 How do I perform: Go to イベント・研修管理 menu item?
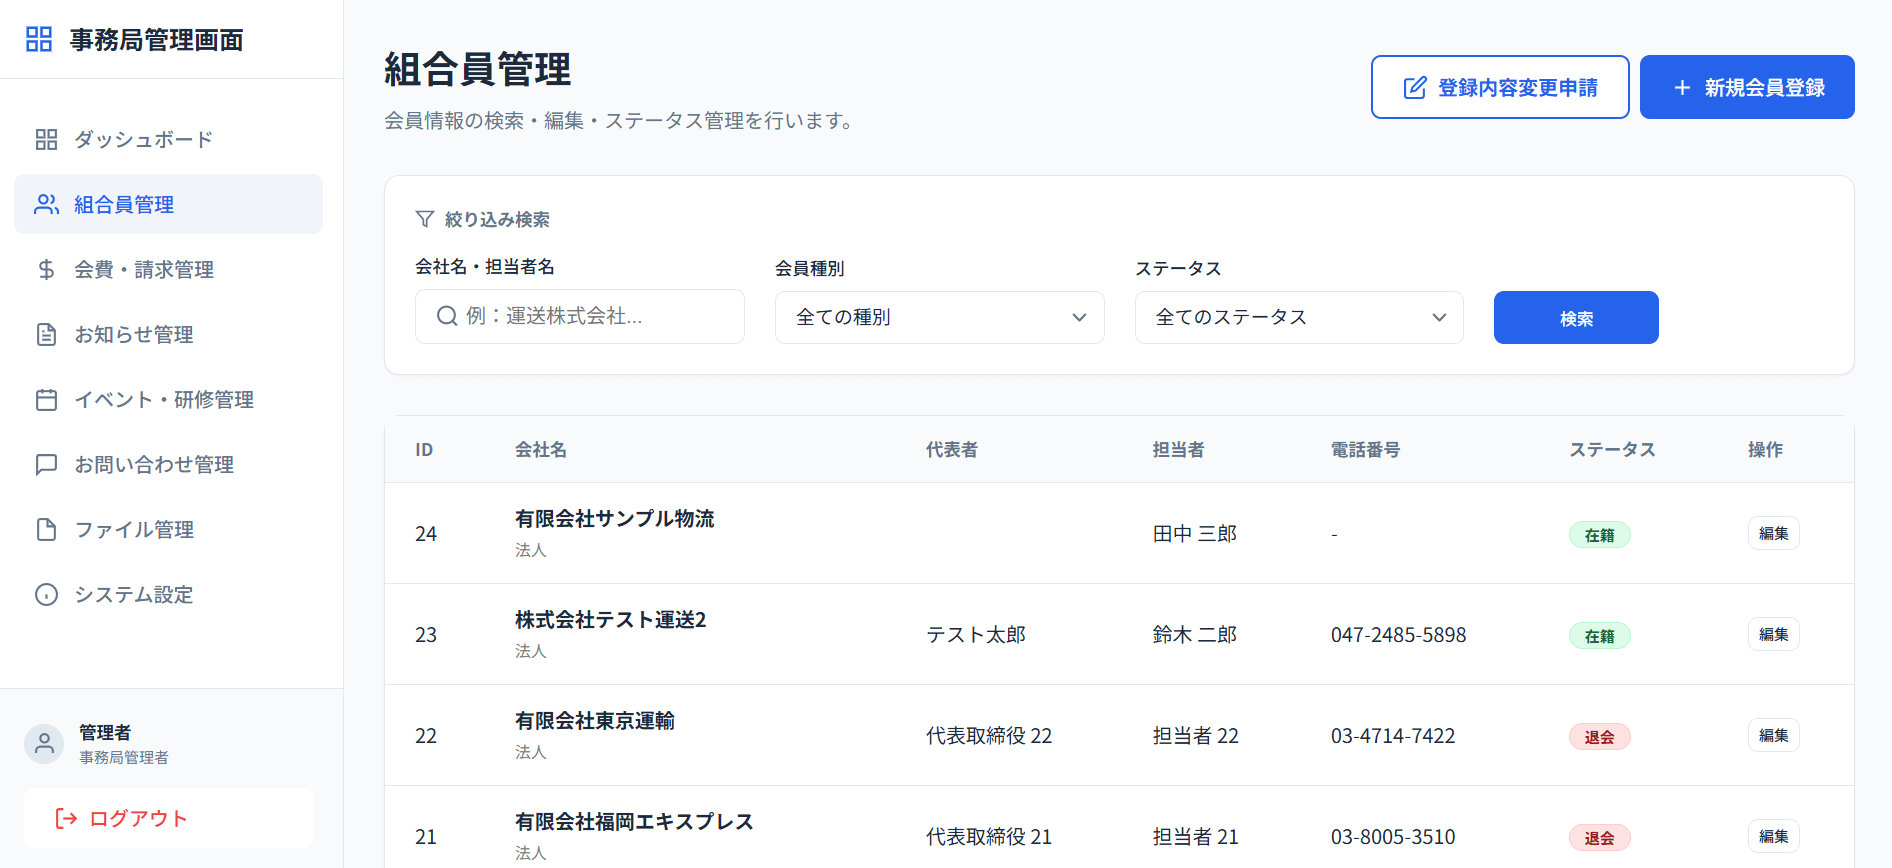point(164,399)
